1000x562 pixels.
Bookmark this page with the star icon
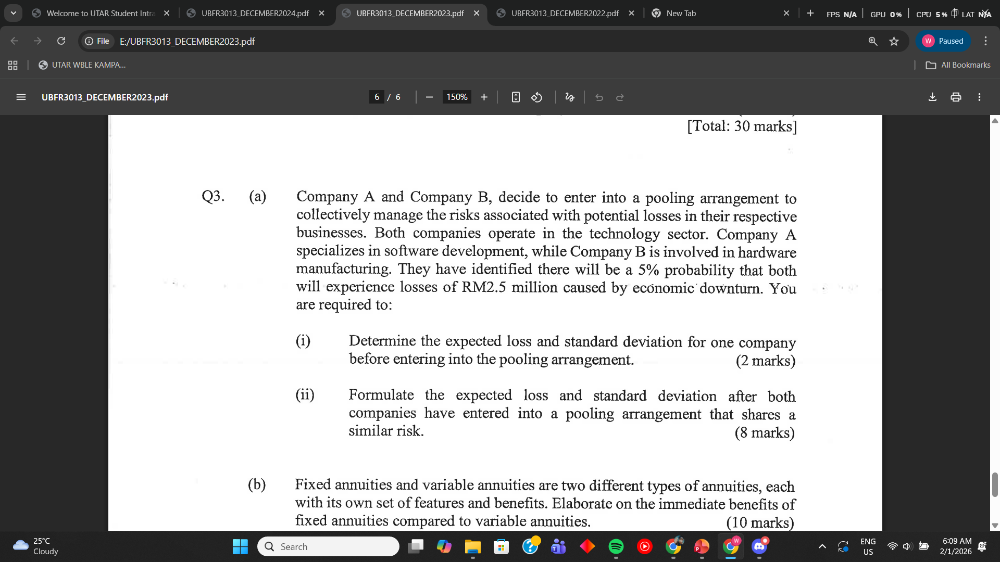point(893,41)
